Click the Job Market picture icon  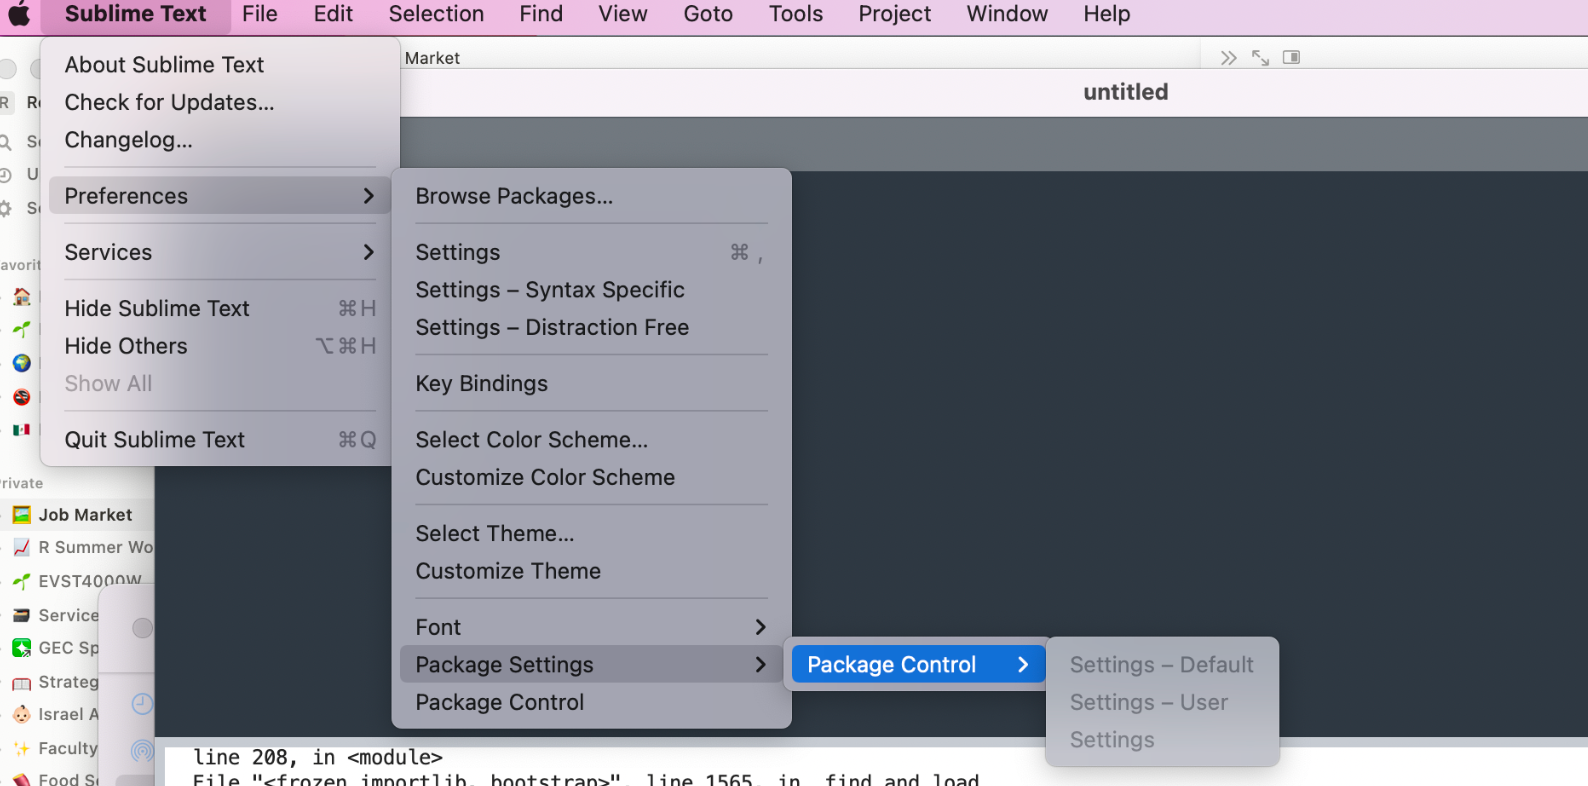[22, 515]
